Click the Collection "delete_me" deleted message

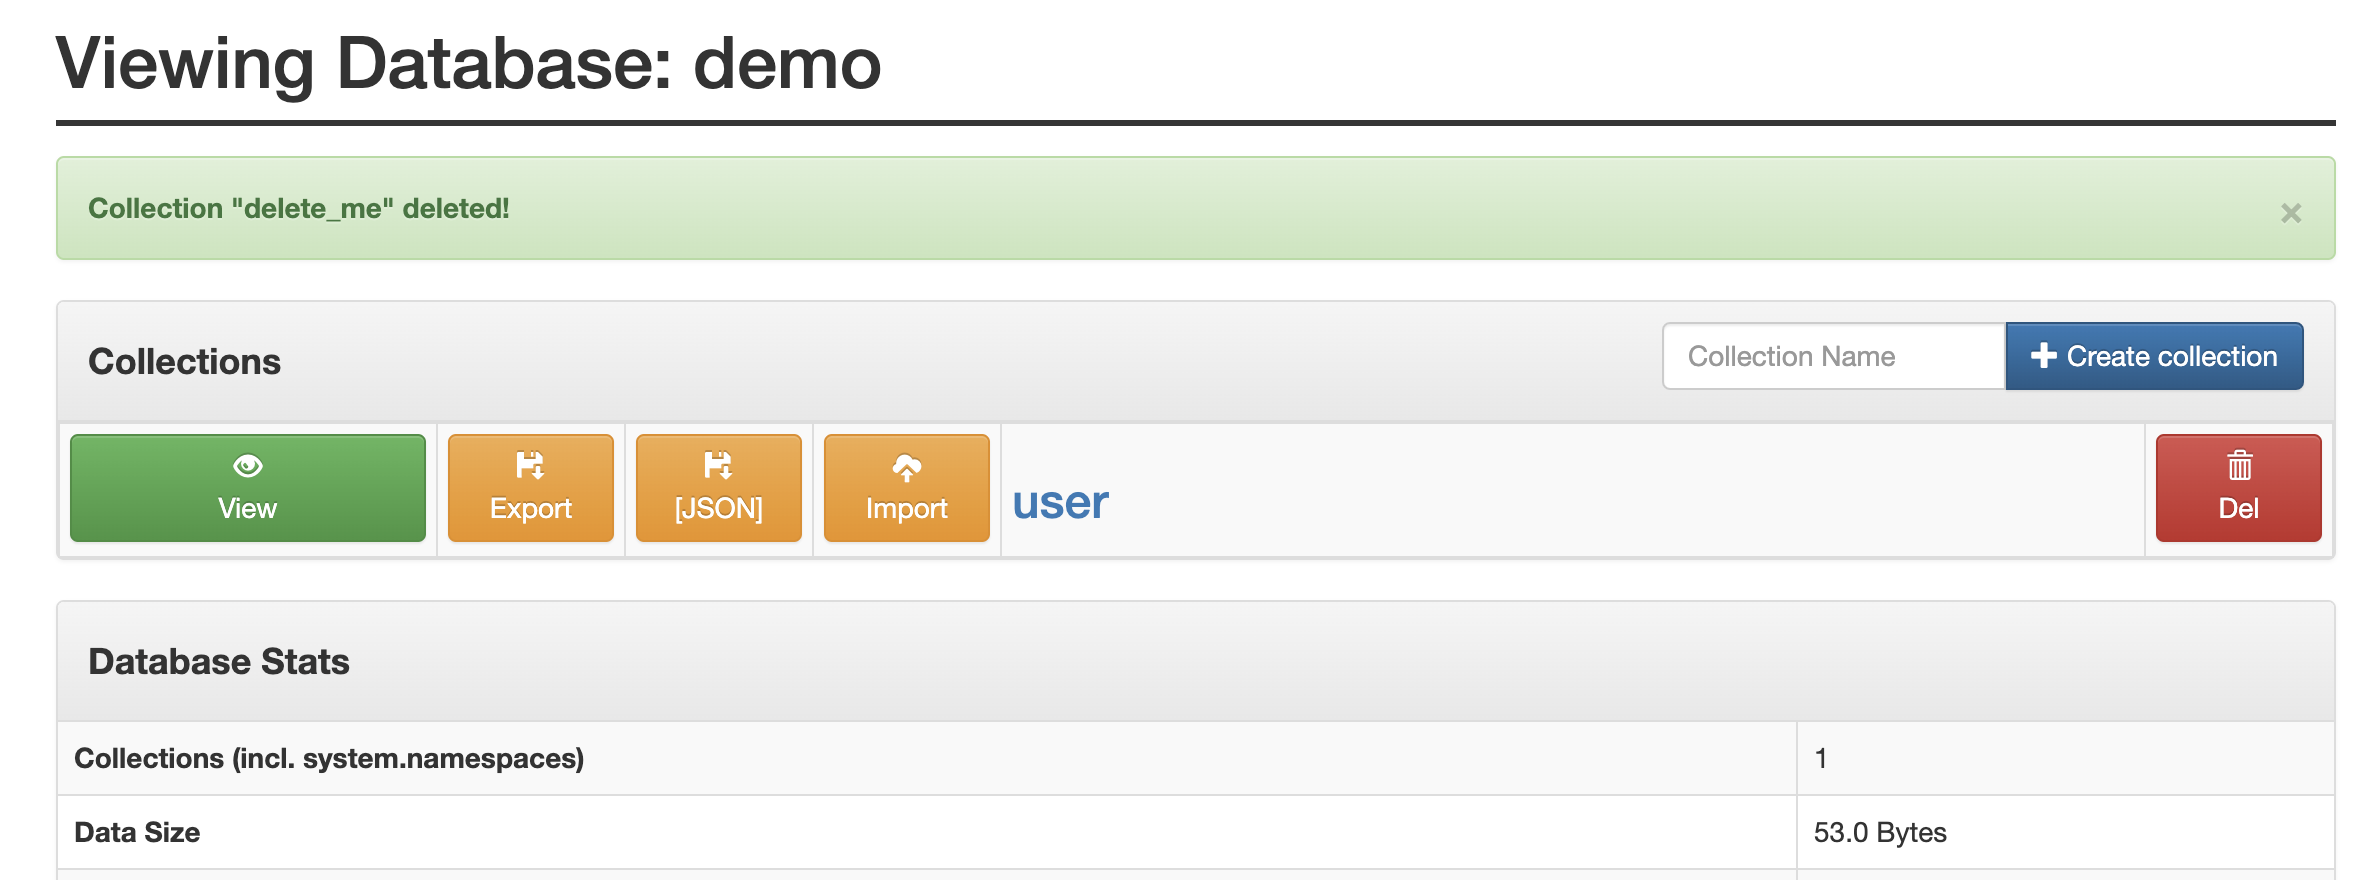(x=299, y=208)
